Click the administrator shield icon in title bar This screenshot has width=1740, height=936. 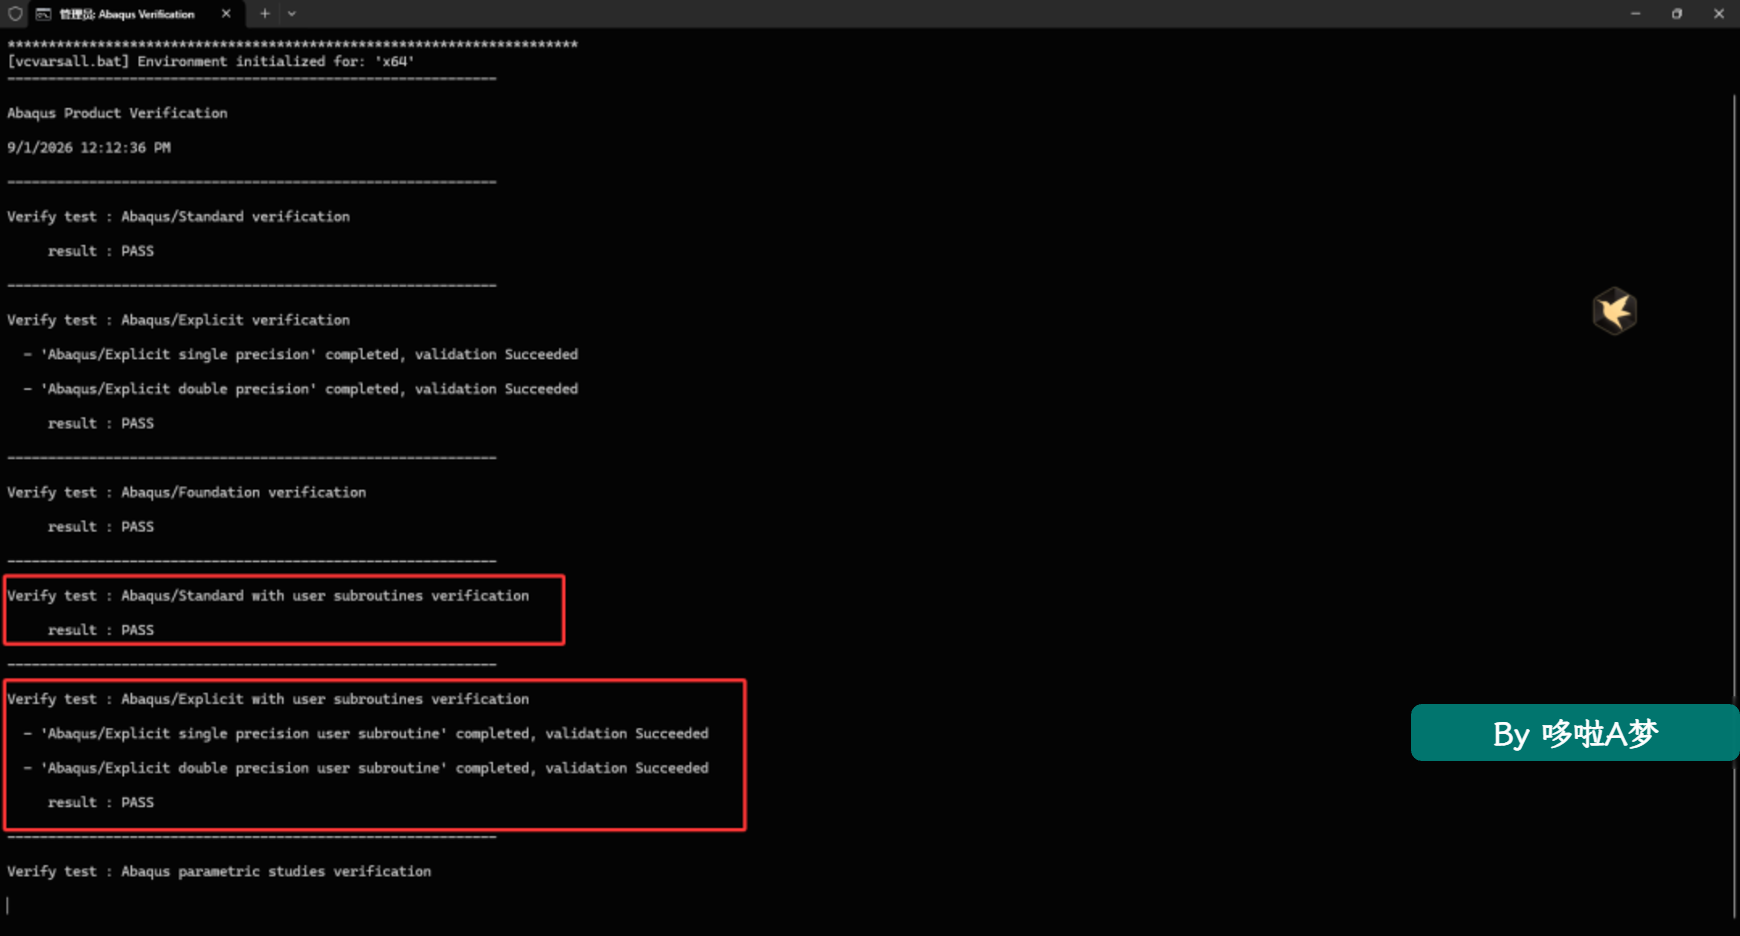pos(15,14)
